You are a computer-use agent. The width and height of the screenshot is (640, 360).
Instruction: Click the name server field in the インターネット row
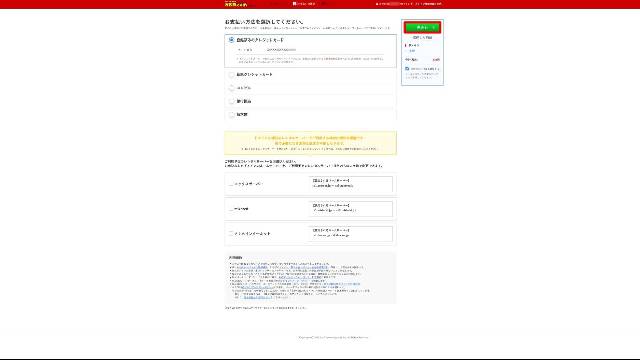coord(351,233)
